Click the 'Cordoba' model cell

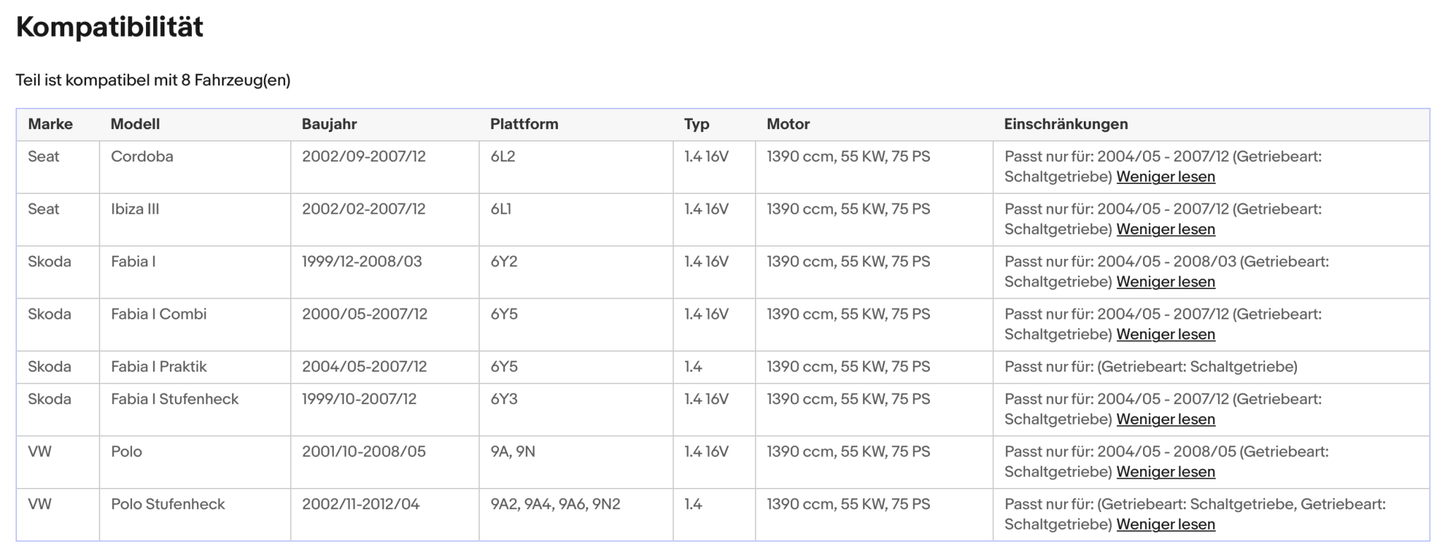(x=142, y=157)
